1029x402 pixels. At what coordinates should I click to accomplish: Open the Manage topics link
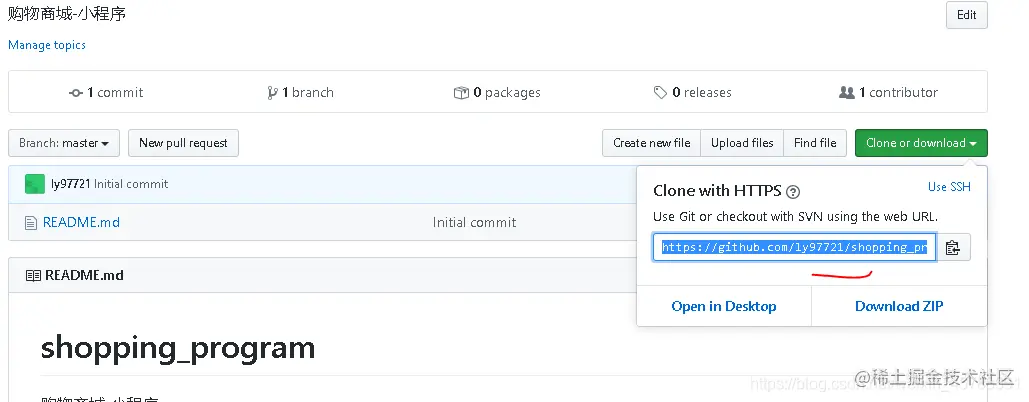pyautogui.click(x=47, y=45)
